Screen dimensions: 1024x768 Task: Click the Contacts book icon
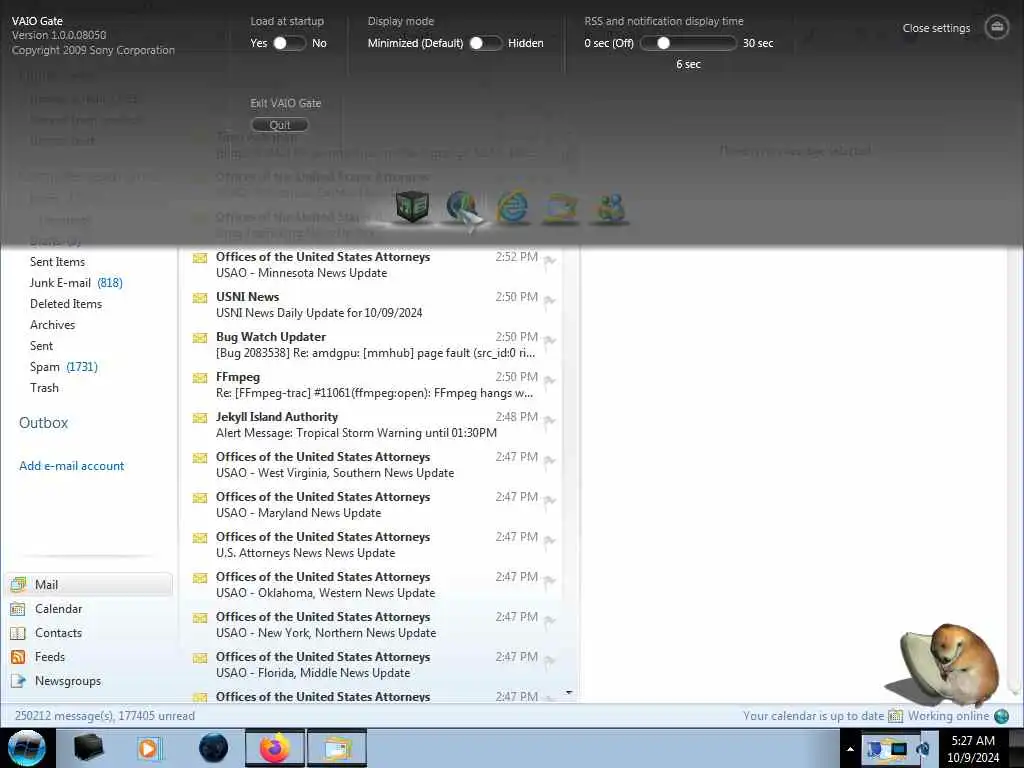click(18, 633)
